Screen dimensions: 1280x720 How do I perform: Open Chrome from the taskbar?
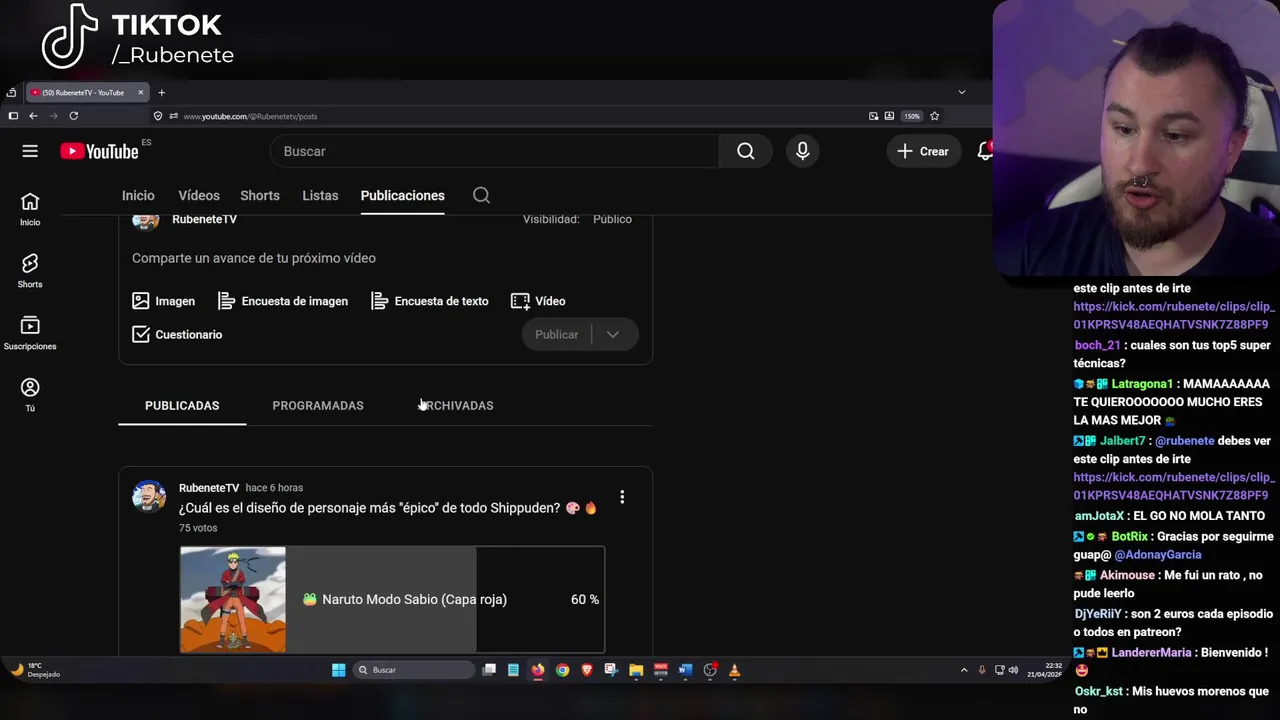562,670
